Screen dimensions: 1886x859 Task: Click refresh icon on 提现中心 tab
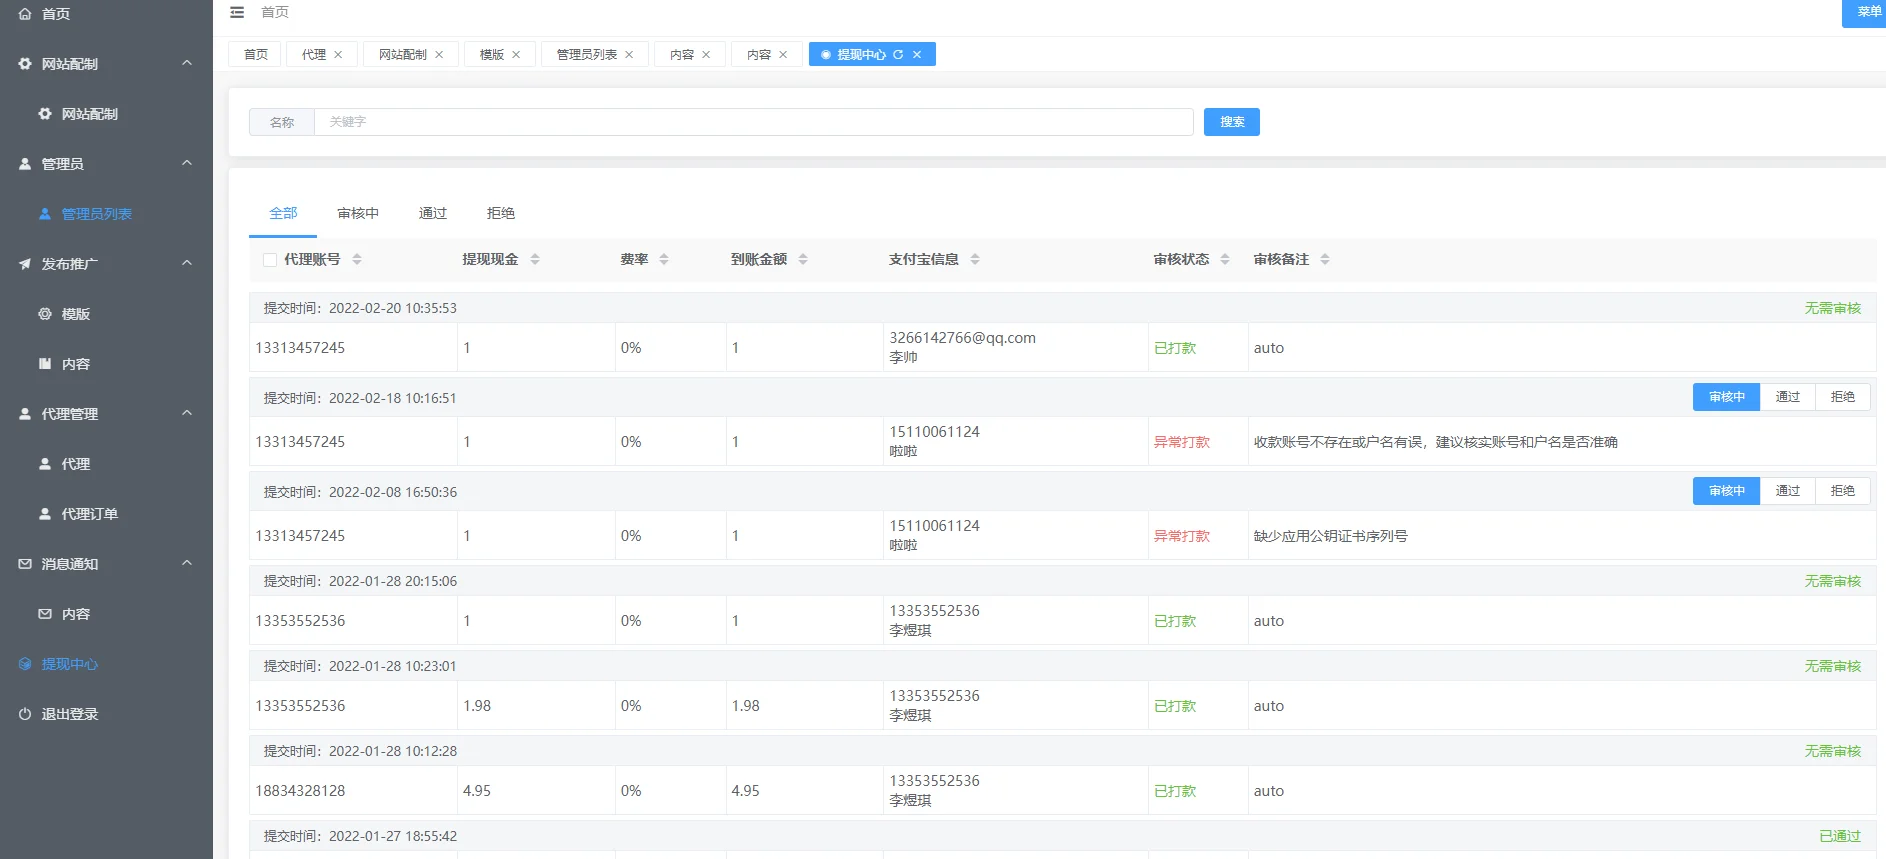pyautogui.click(x=898, y=55)
